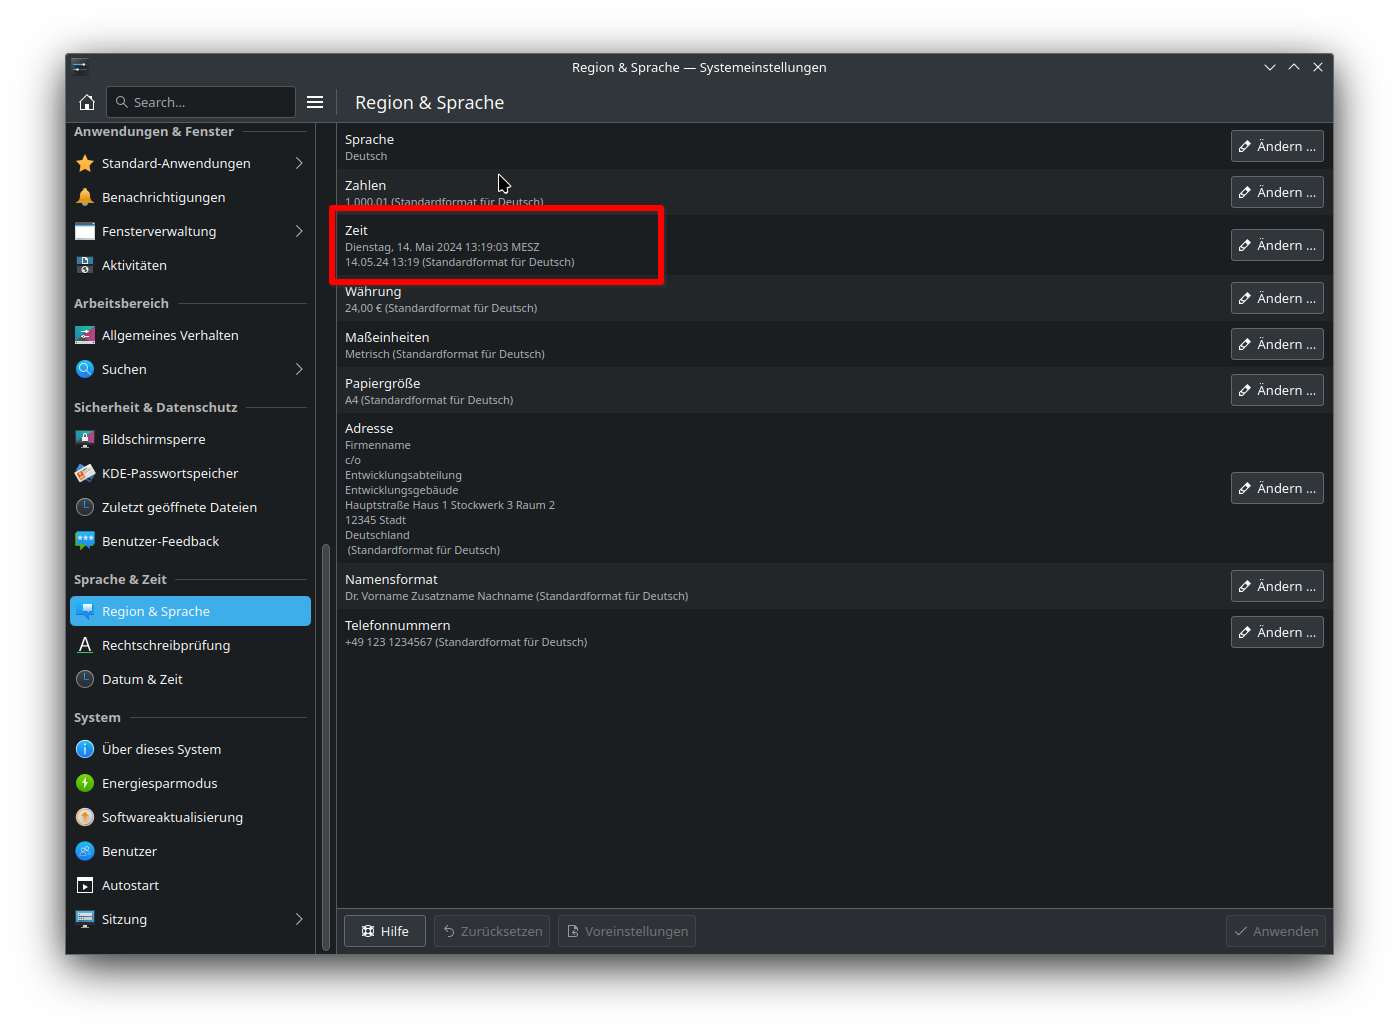Click the Softwareaktualisierung globe icon
Screen dimensions: 1400x1033
click(85, 817)
